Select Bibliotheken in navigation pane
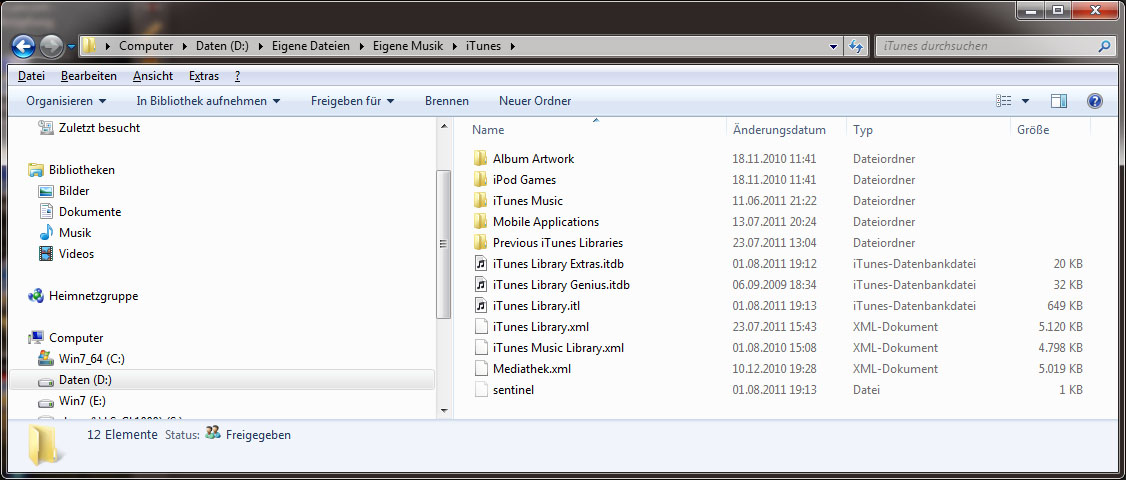The width and height of the screenshot is (1126, 480). tap(81, 170)
